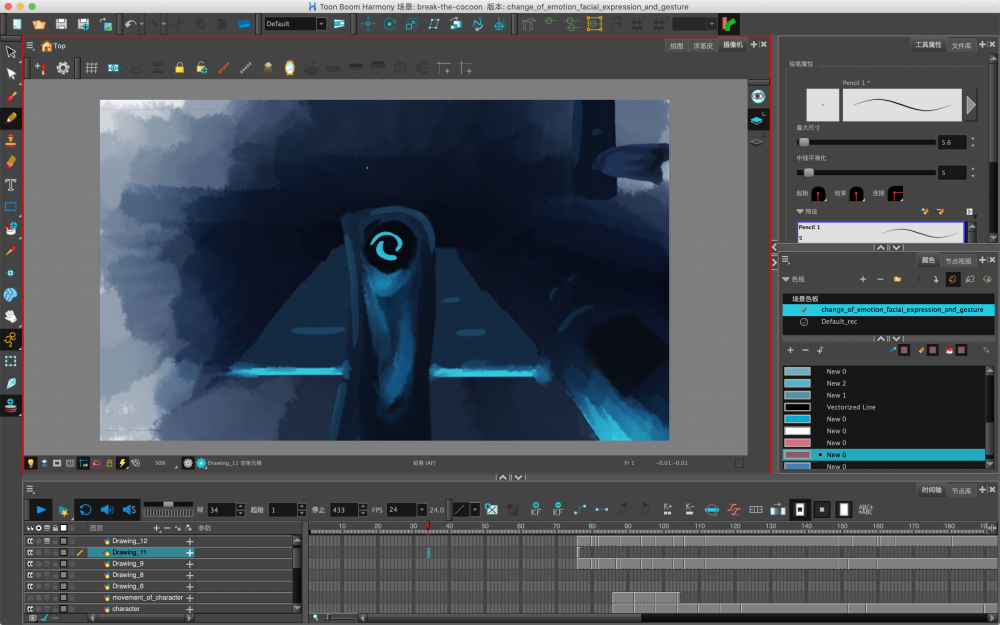Expand the pencil preview arrow

click(x=971, y=105)
